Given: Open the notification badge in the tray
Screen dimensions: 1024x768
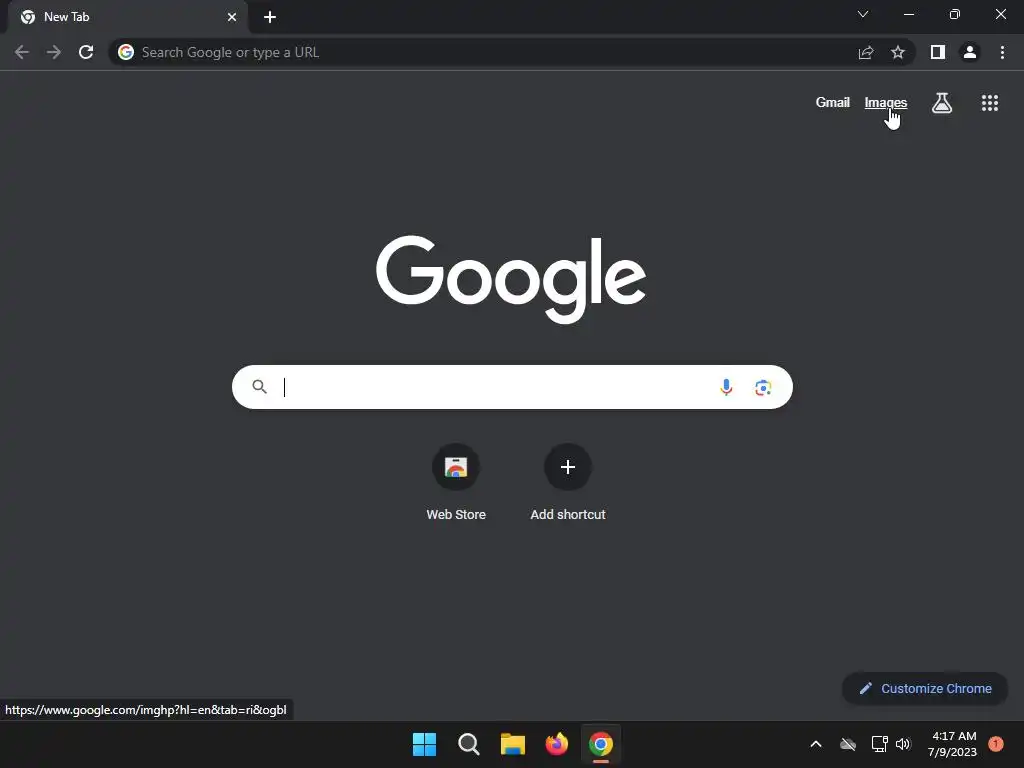Looking at the screenshot, I should (x=996, y=743).
